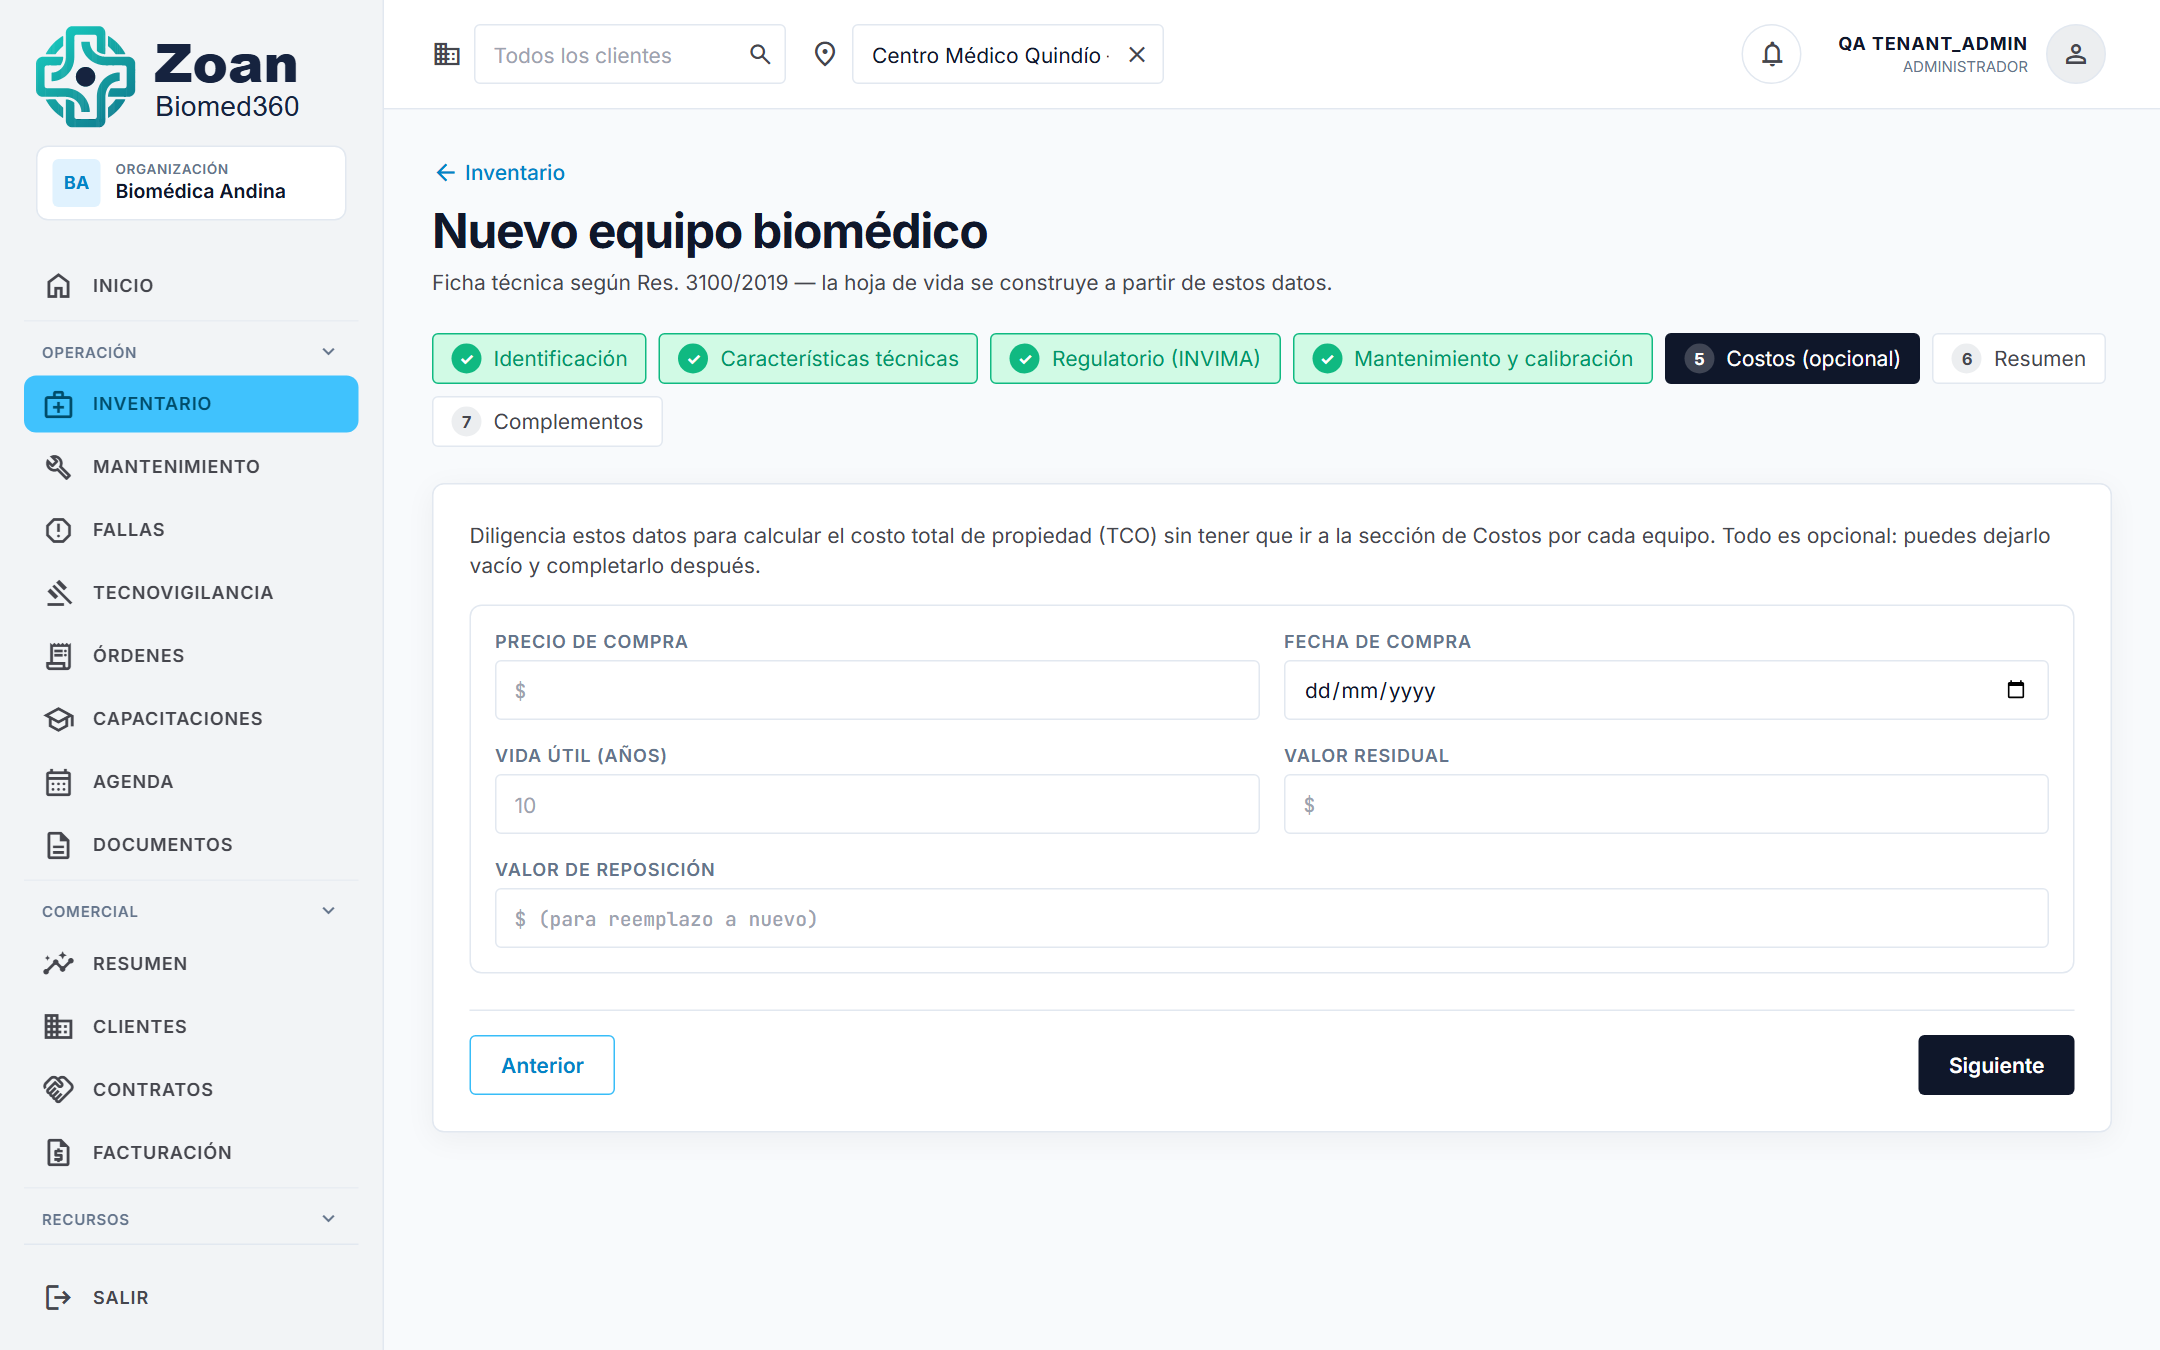Click the Documentos file icon

coord(59,845)
